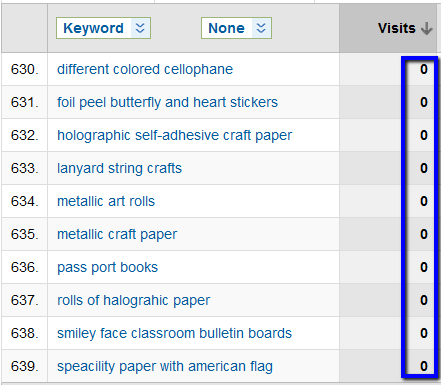Open the None secondary dimension dropdown
Image resolution: width=441 pixels, height=385 pixels.
236,28
